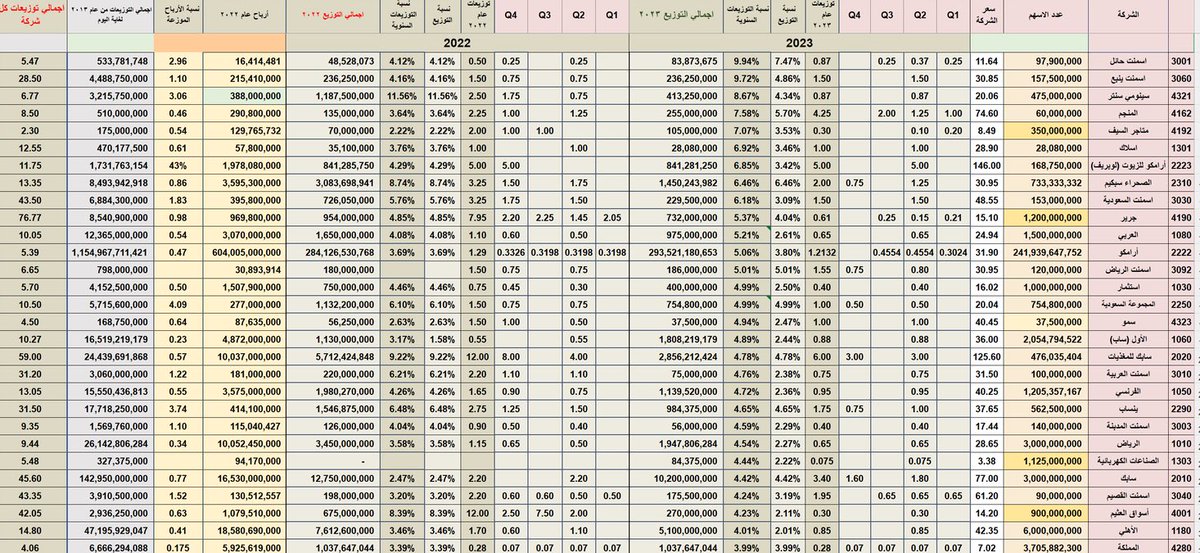Viewport: 1200px width, 553px height.
Task: Select code cell 4190
Action: click(1182, 218)
